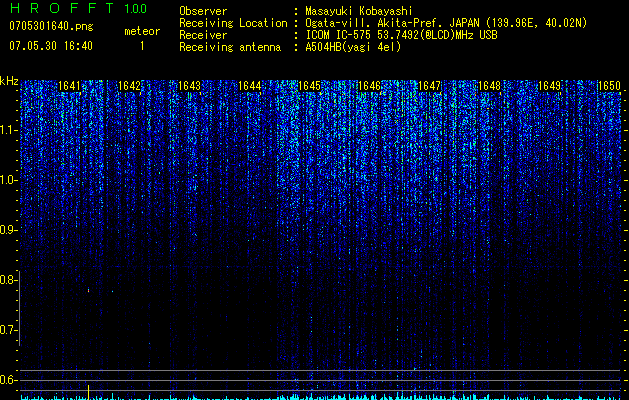Click the 1650 time marker
629x400 pixels.
coord(609,86)
